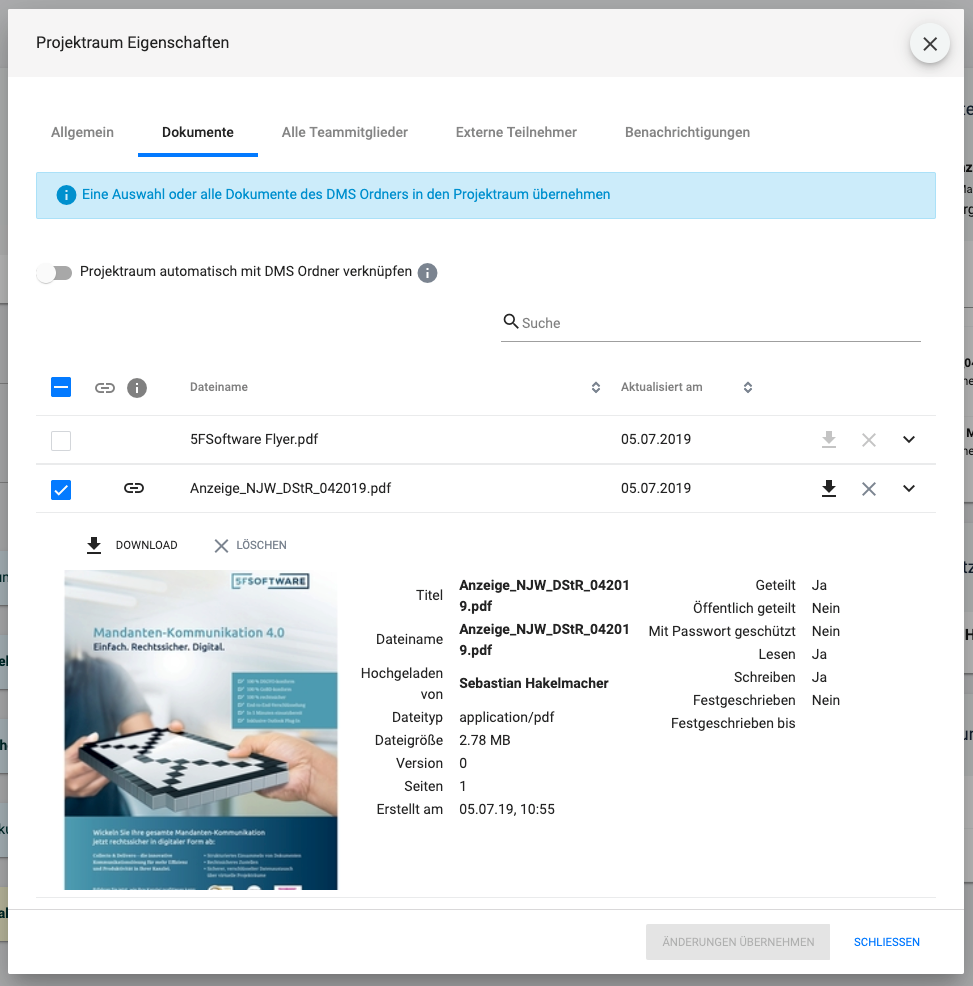Click link icon on Anzeige_NJW_DStR_042019.pdf row

click(134, 488)
